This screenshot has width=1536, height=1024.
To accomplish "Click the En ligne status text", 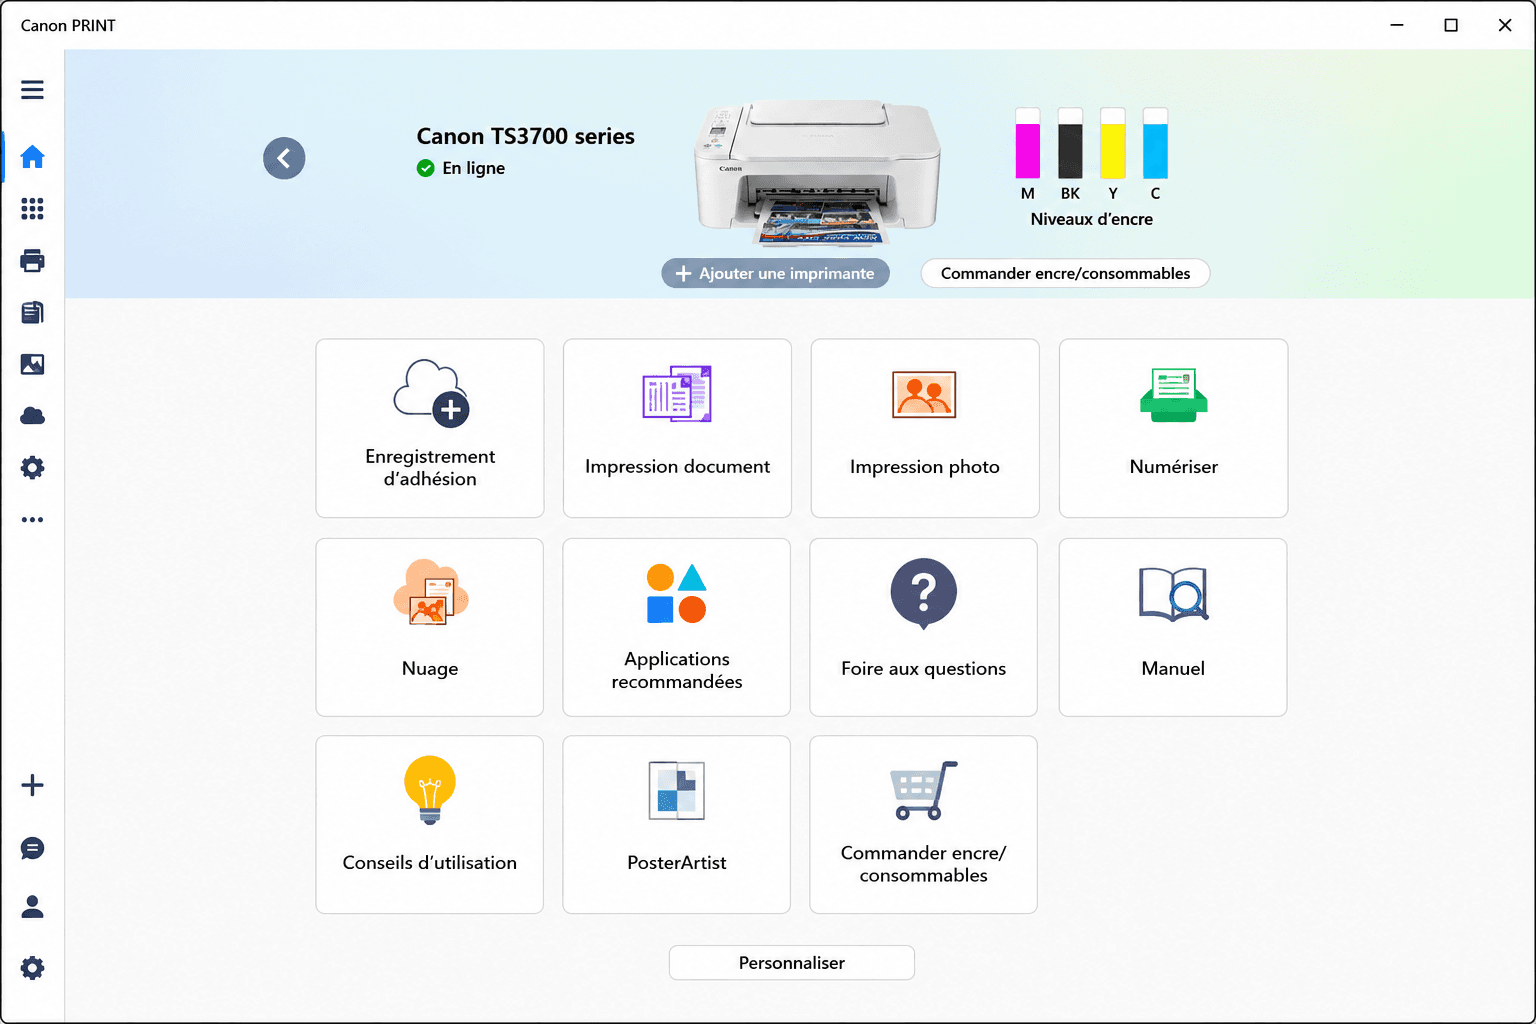I will 474,168.
